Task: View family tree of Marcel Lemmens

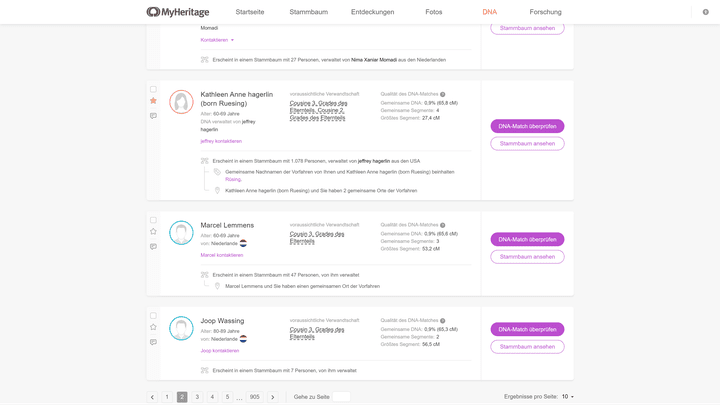Action: (527, 257)
